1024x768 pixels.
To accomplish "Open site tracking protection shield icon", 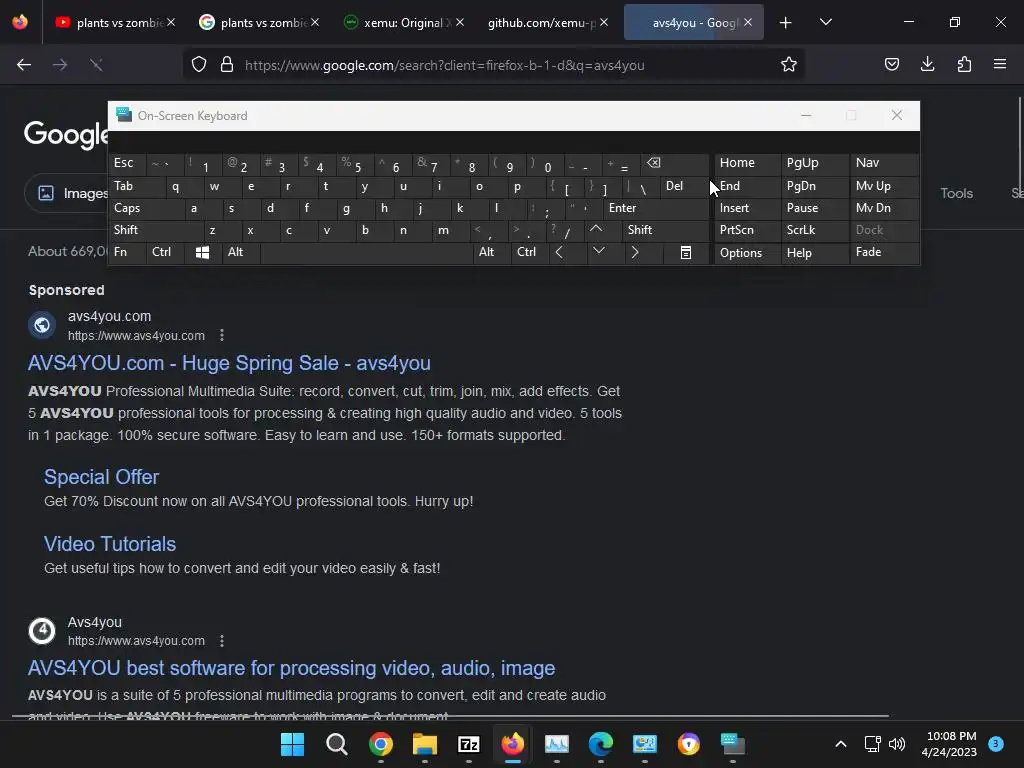I will [x=199, y=65].
